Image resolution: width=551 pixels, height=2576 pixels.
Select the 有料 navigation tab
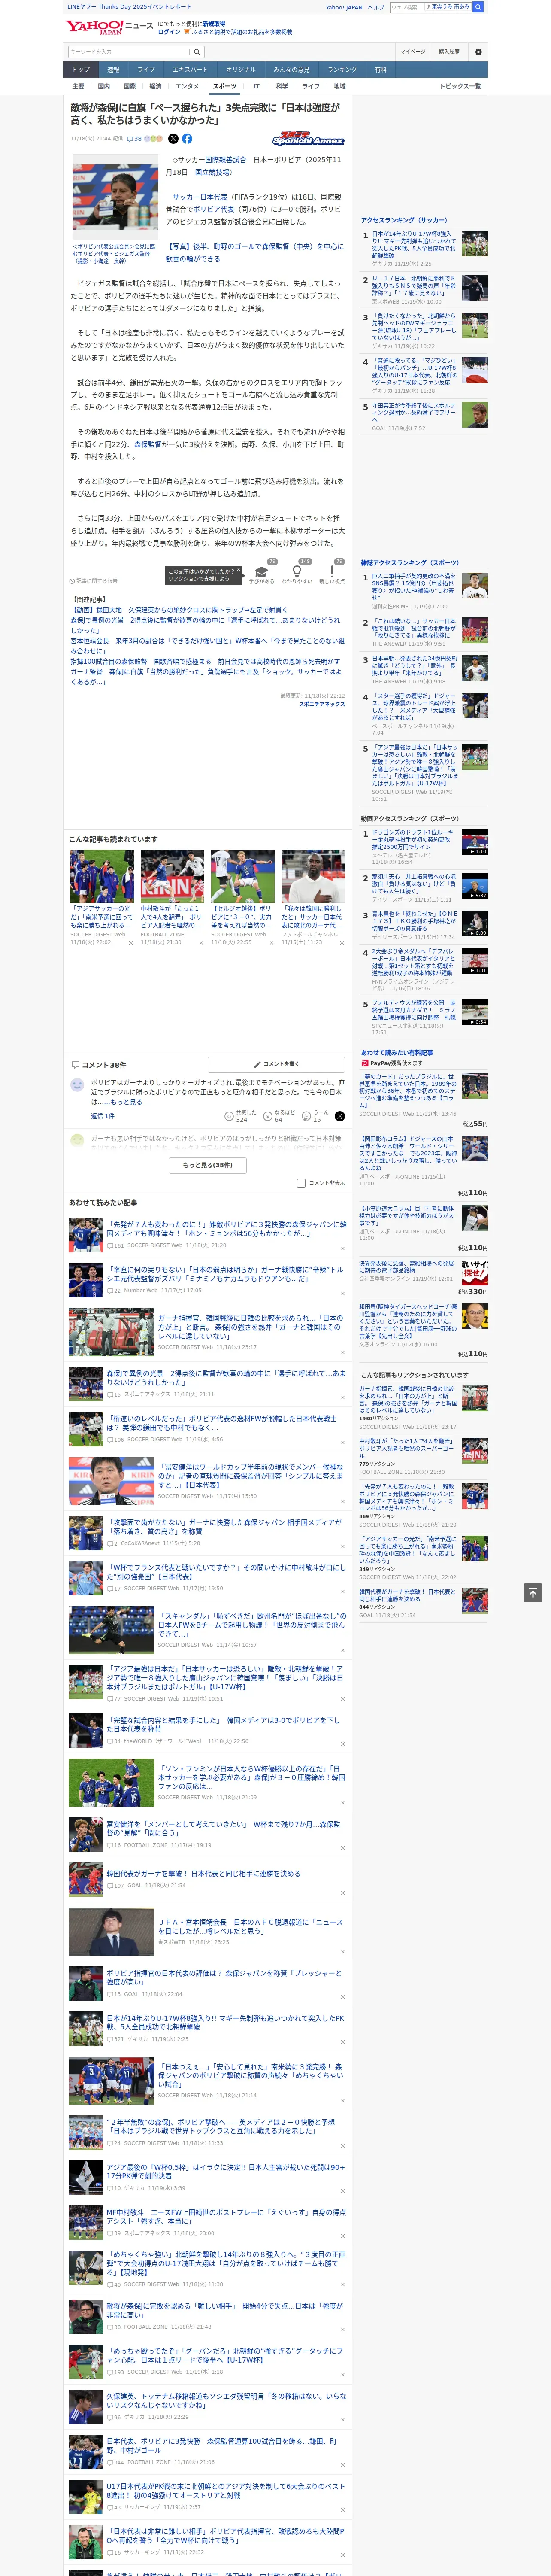(380, 70)
